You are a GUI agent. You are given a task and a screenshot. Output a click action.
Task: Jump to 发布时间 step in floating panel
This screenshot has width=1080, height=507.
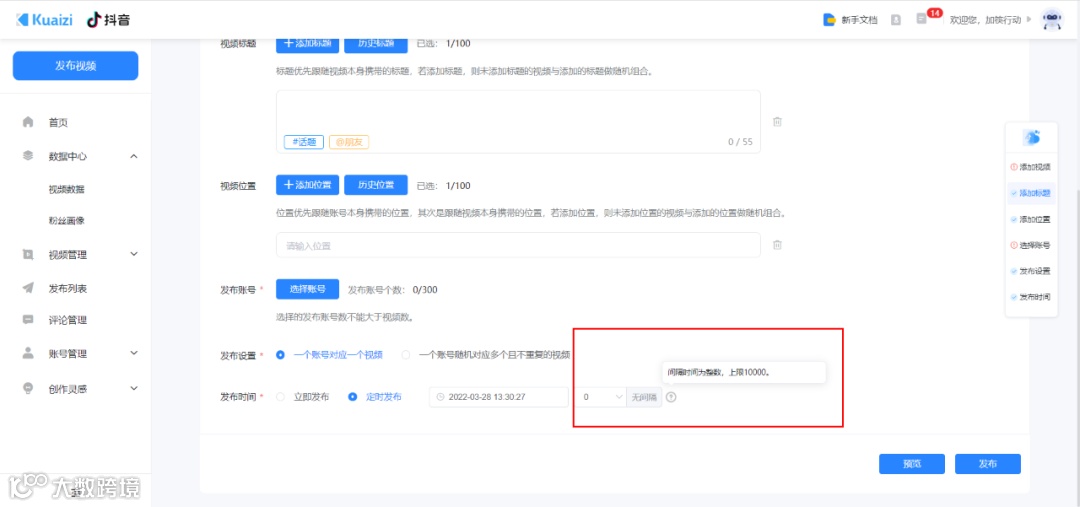pyautogui.click(x=1031, y=298)
